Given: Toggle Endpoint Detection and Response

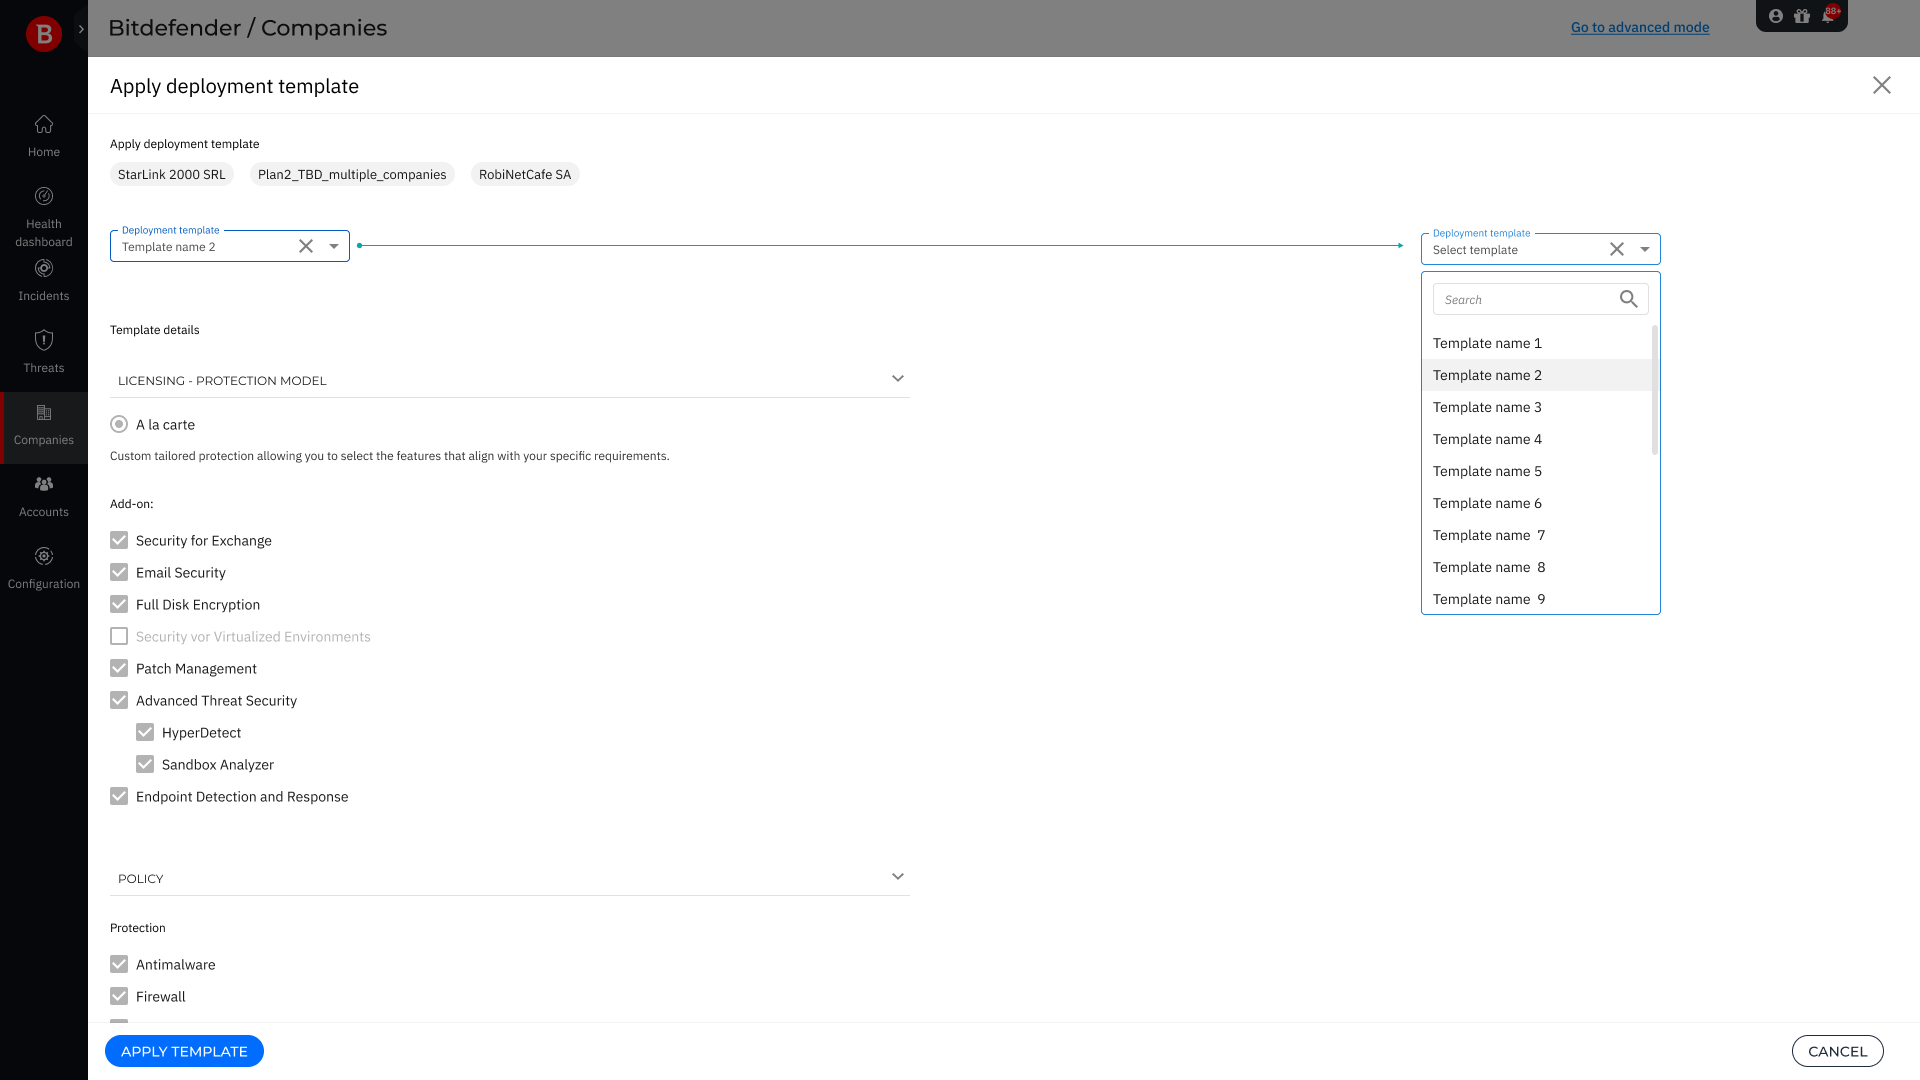Looking at the screenshot, I should tap(119, 796).
